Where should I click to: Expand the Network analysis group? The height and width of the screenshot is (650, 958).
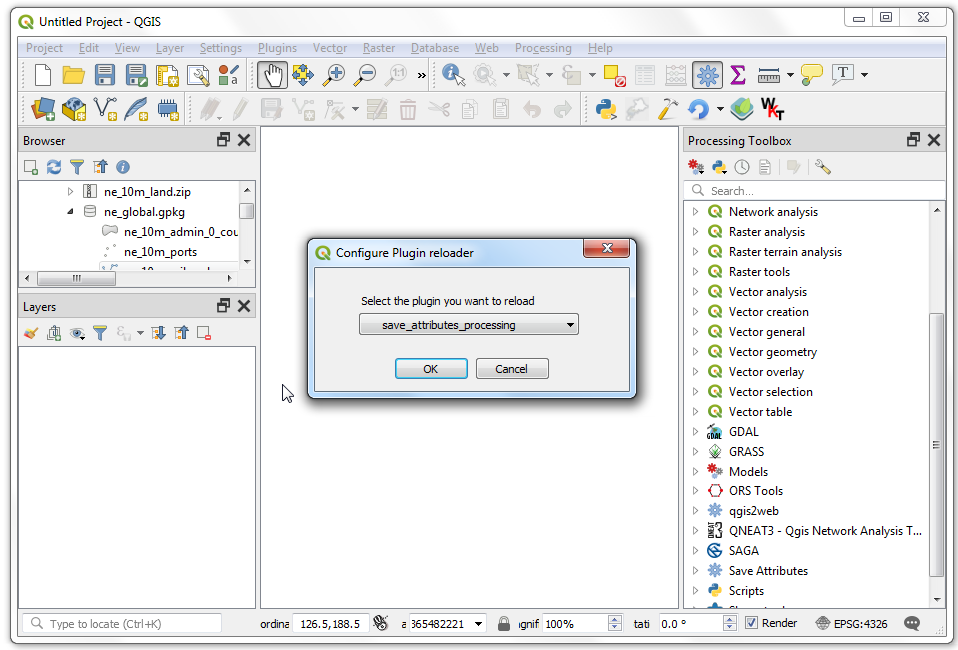tap(695, 211)
